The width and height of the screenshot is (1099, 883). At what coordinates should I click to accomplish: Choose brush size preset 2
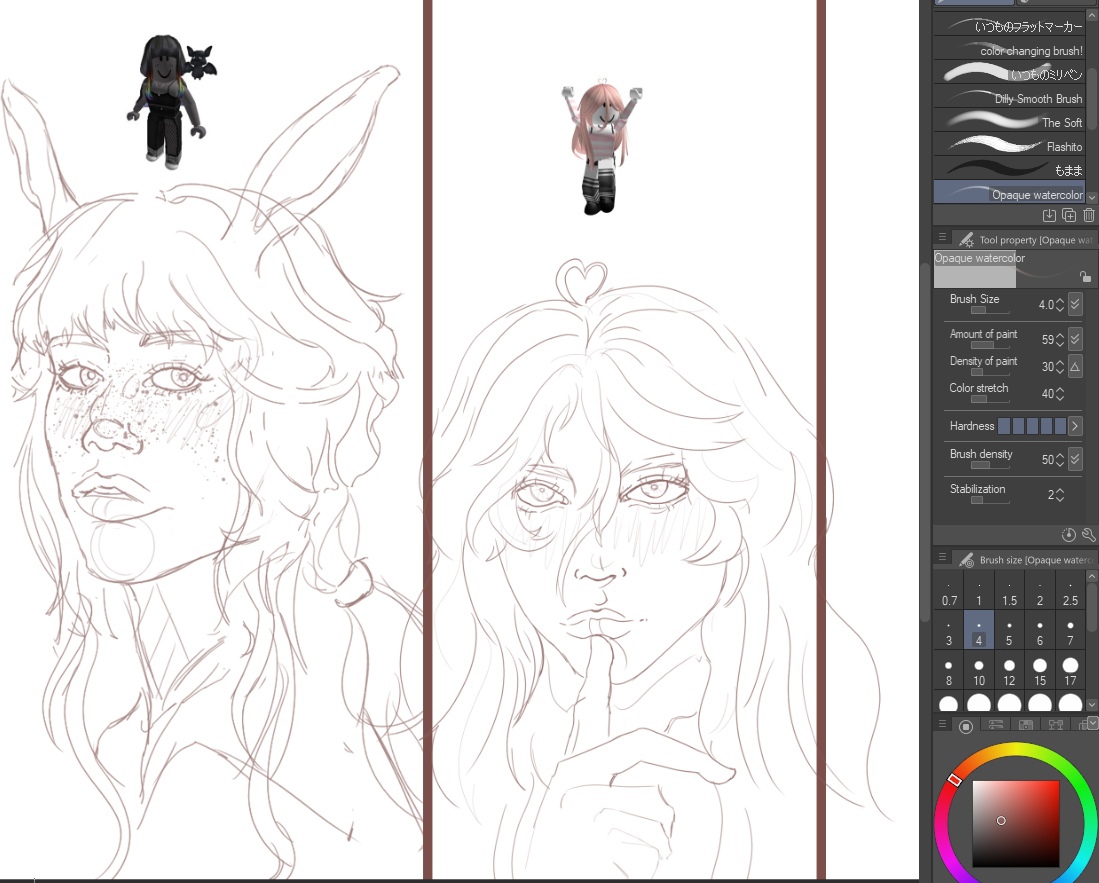(x=1040, y=591)
